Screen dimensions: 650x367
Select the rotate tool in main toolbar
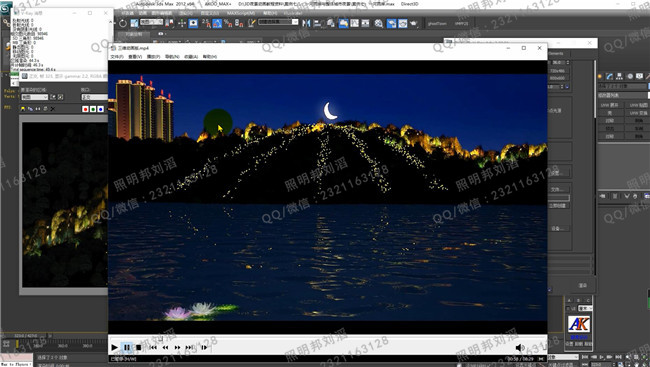click(123, 24)
